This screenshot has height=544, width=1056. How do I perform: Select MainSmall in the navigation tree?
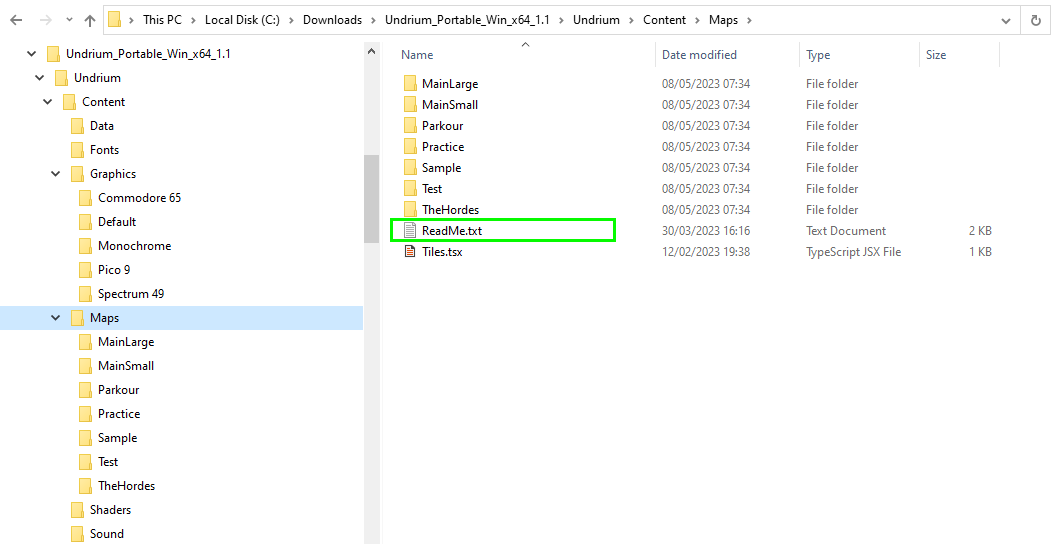(126, 366)
